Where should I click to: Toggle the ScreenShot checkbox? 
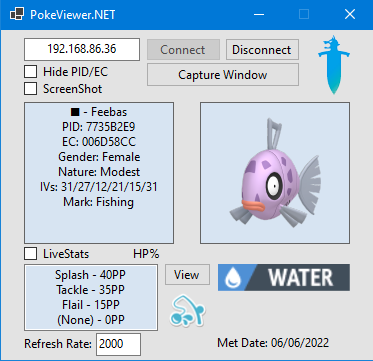(x=31, y=89)
